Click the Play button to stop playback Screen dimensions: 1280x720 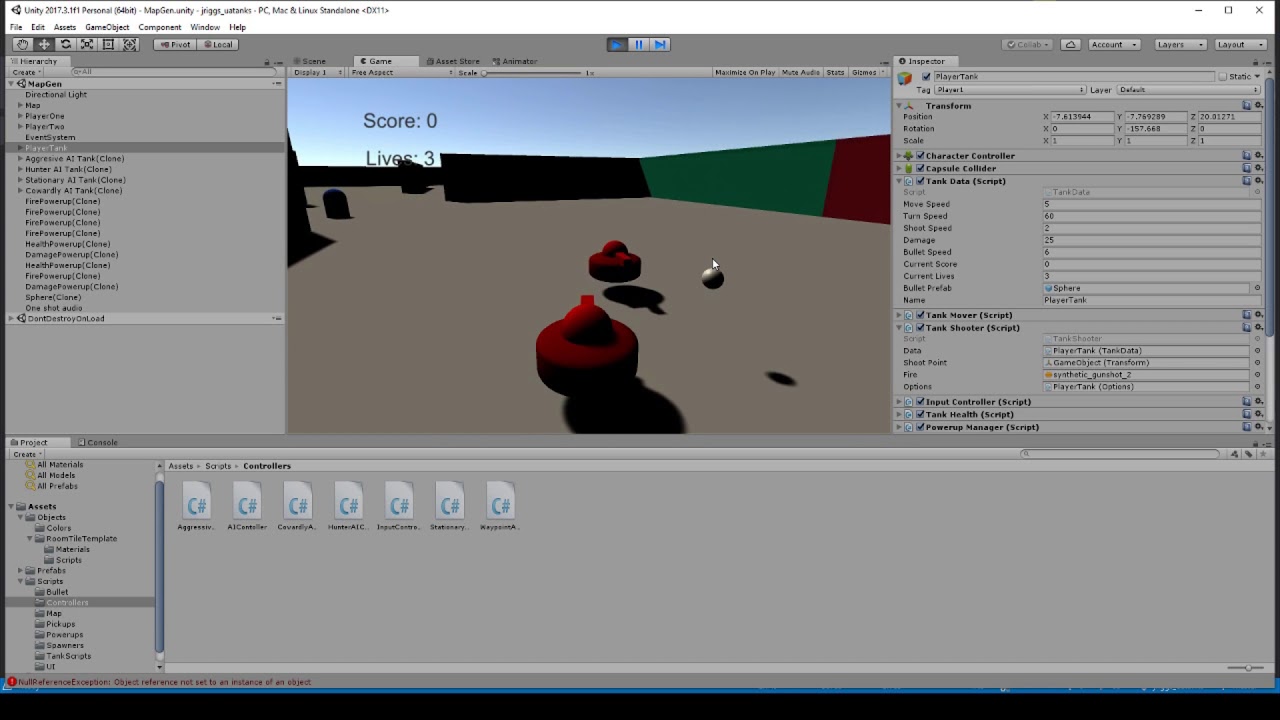click(x=616, y=44)
